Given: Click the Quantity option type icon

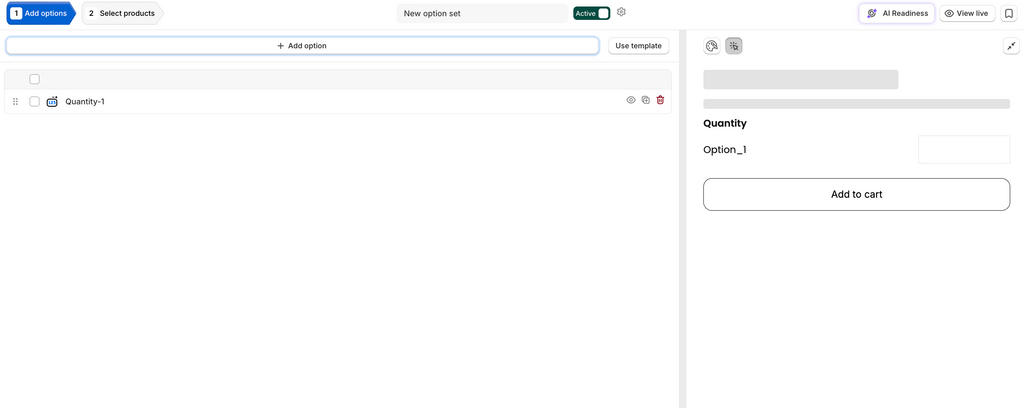Looking at the screenshot, I should coord(52,101).
